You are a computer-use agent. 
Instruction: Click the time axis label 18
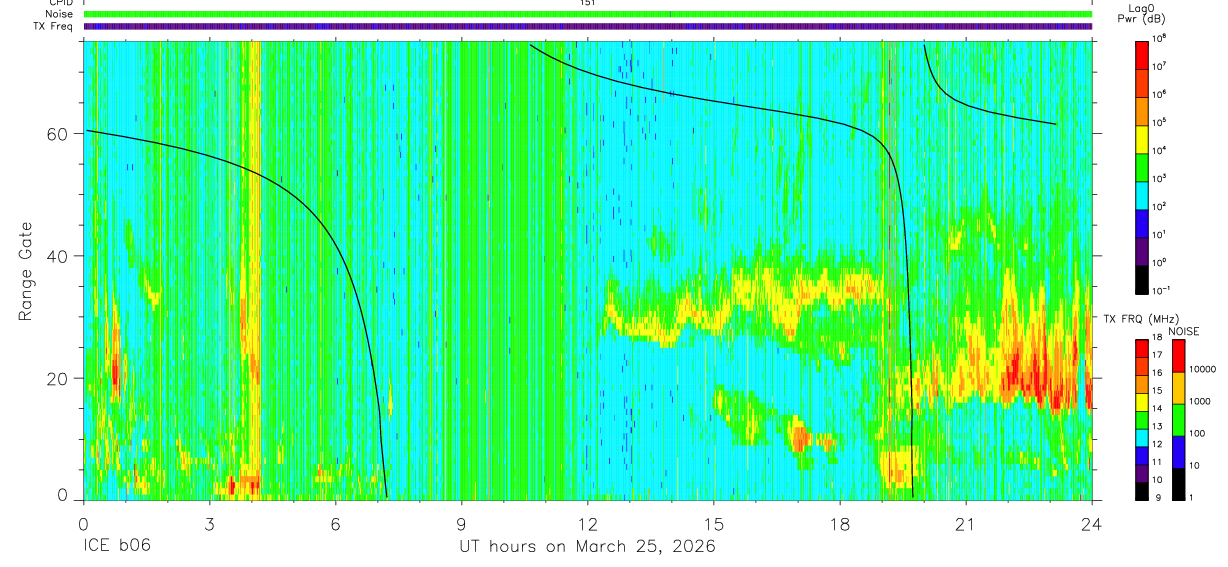(840, 523)
